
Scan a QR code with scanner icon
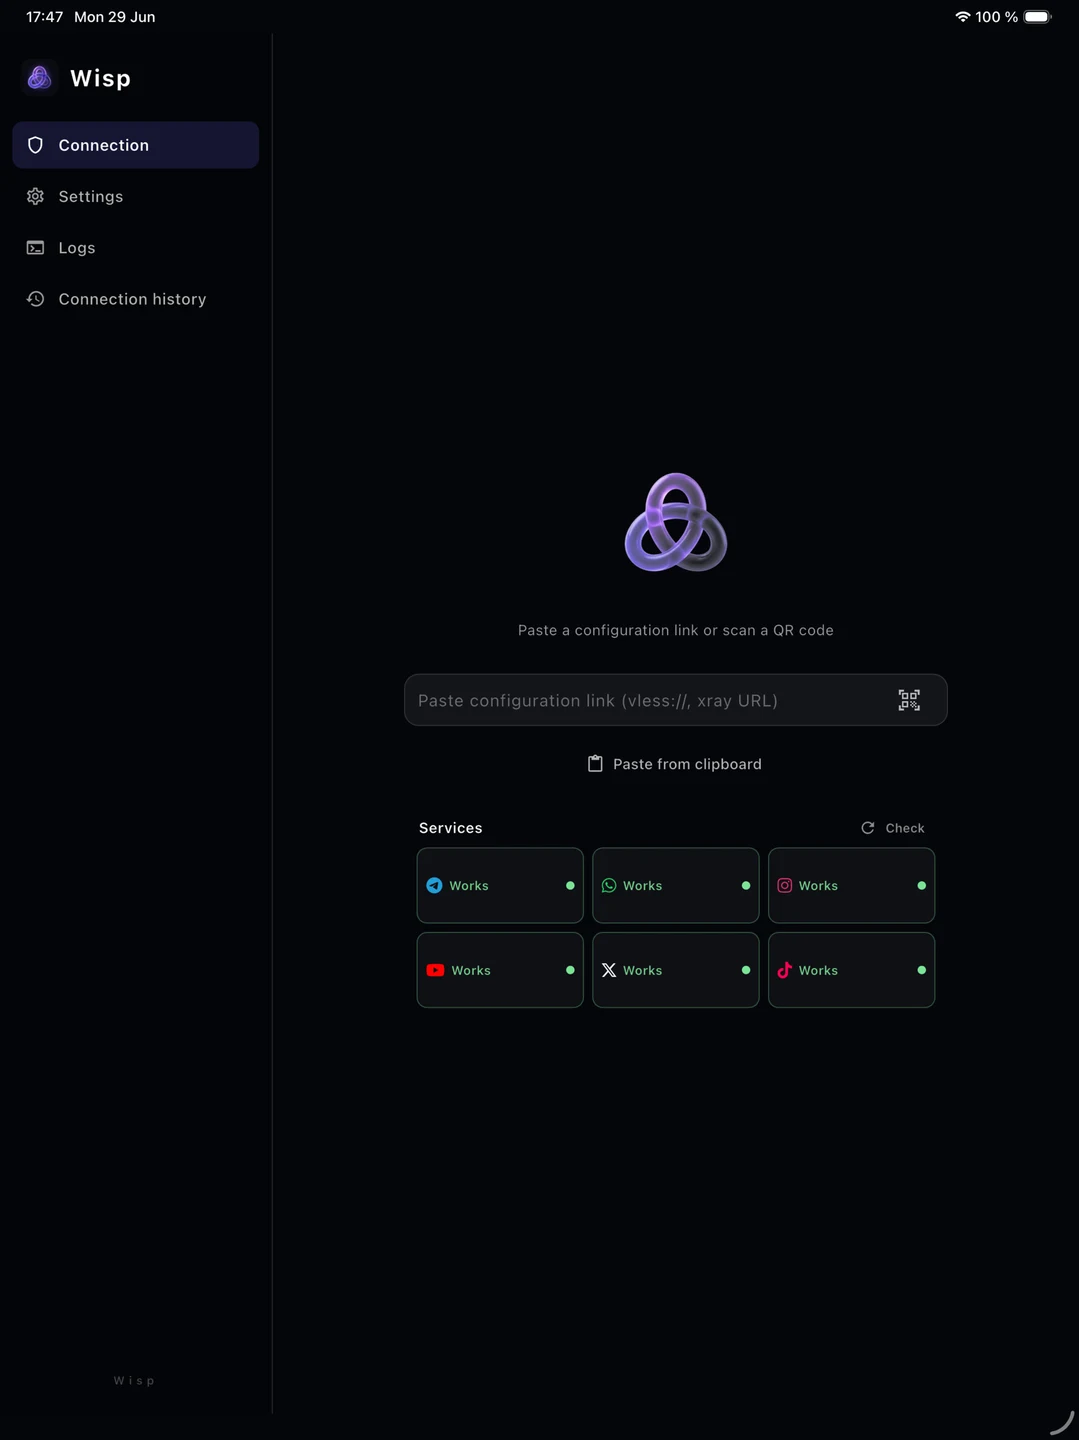tap(909, 700)
